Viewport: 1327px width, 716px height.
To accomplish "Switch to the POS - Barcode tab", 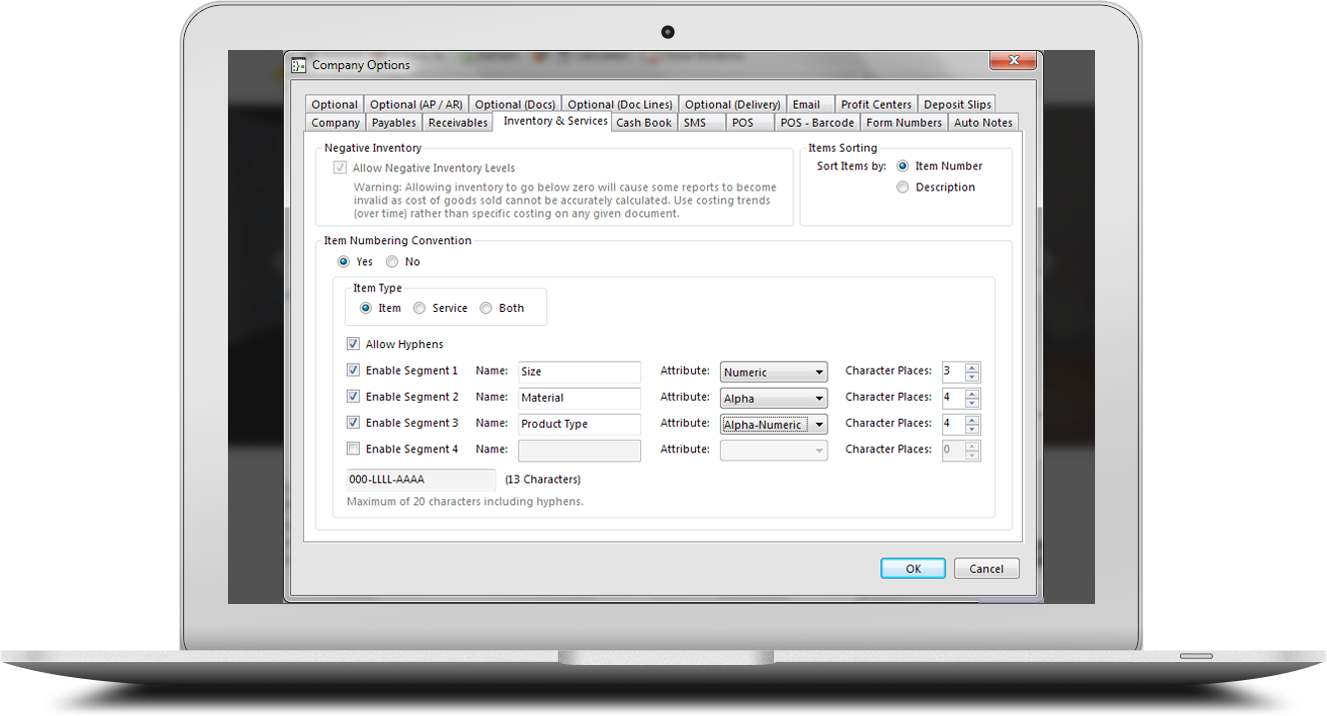I will click(x=817, y=123).
